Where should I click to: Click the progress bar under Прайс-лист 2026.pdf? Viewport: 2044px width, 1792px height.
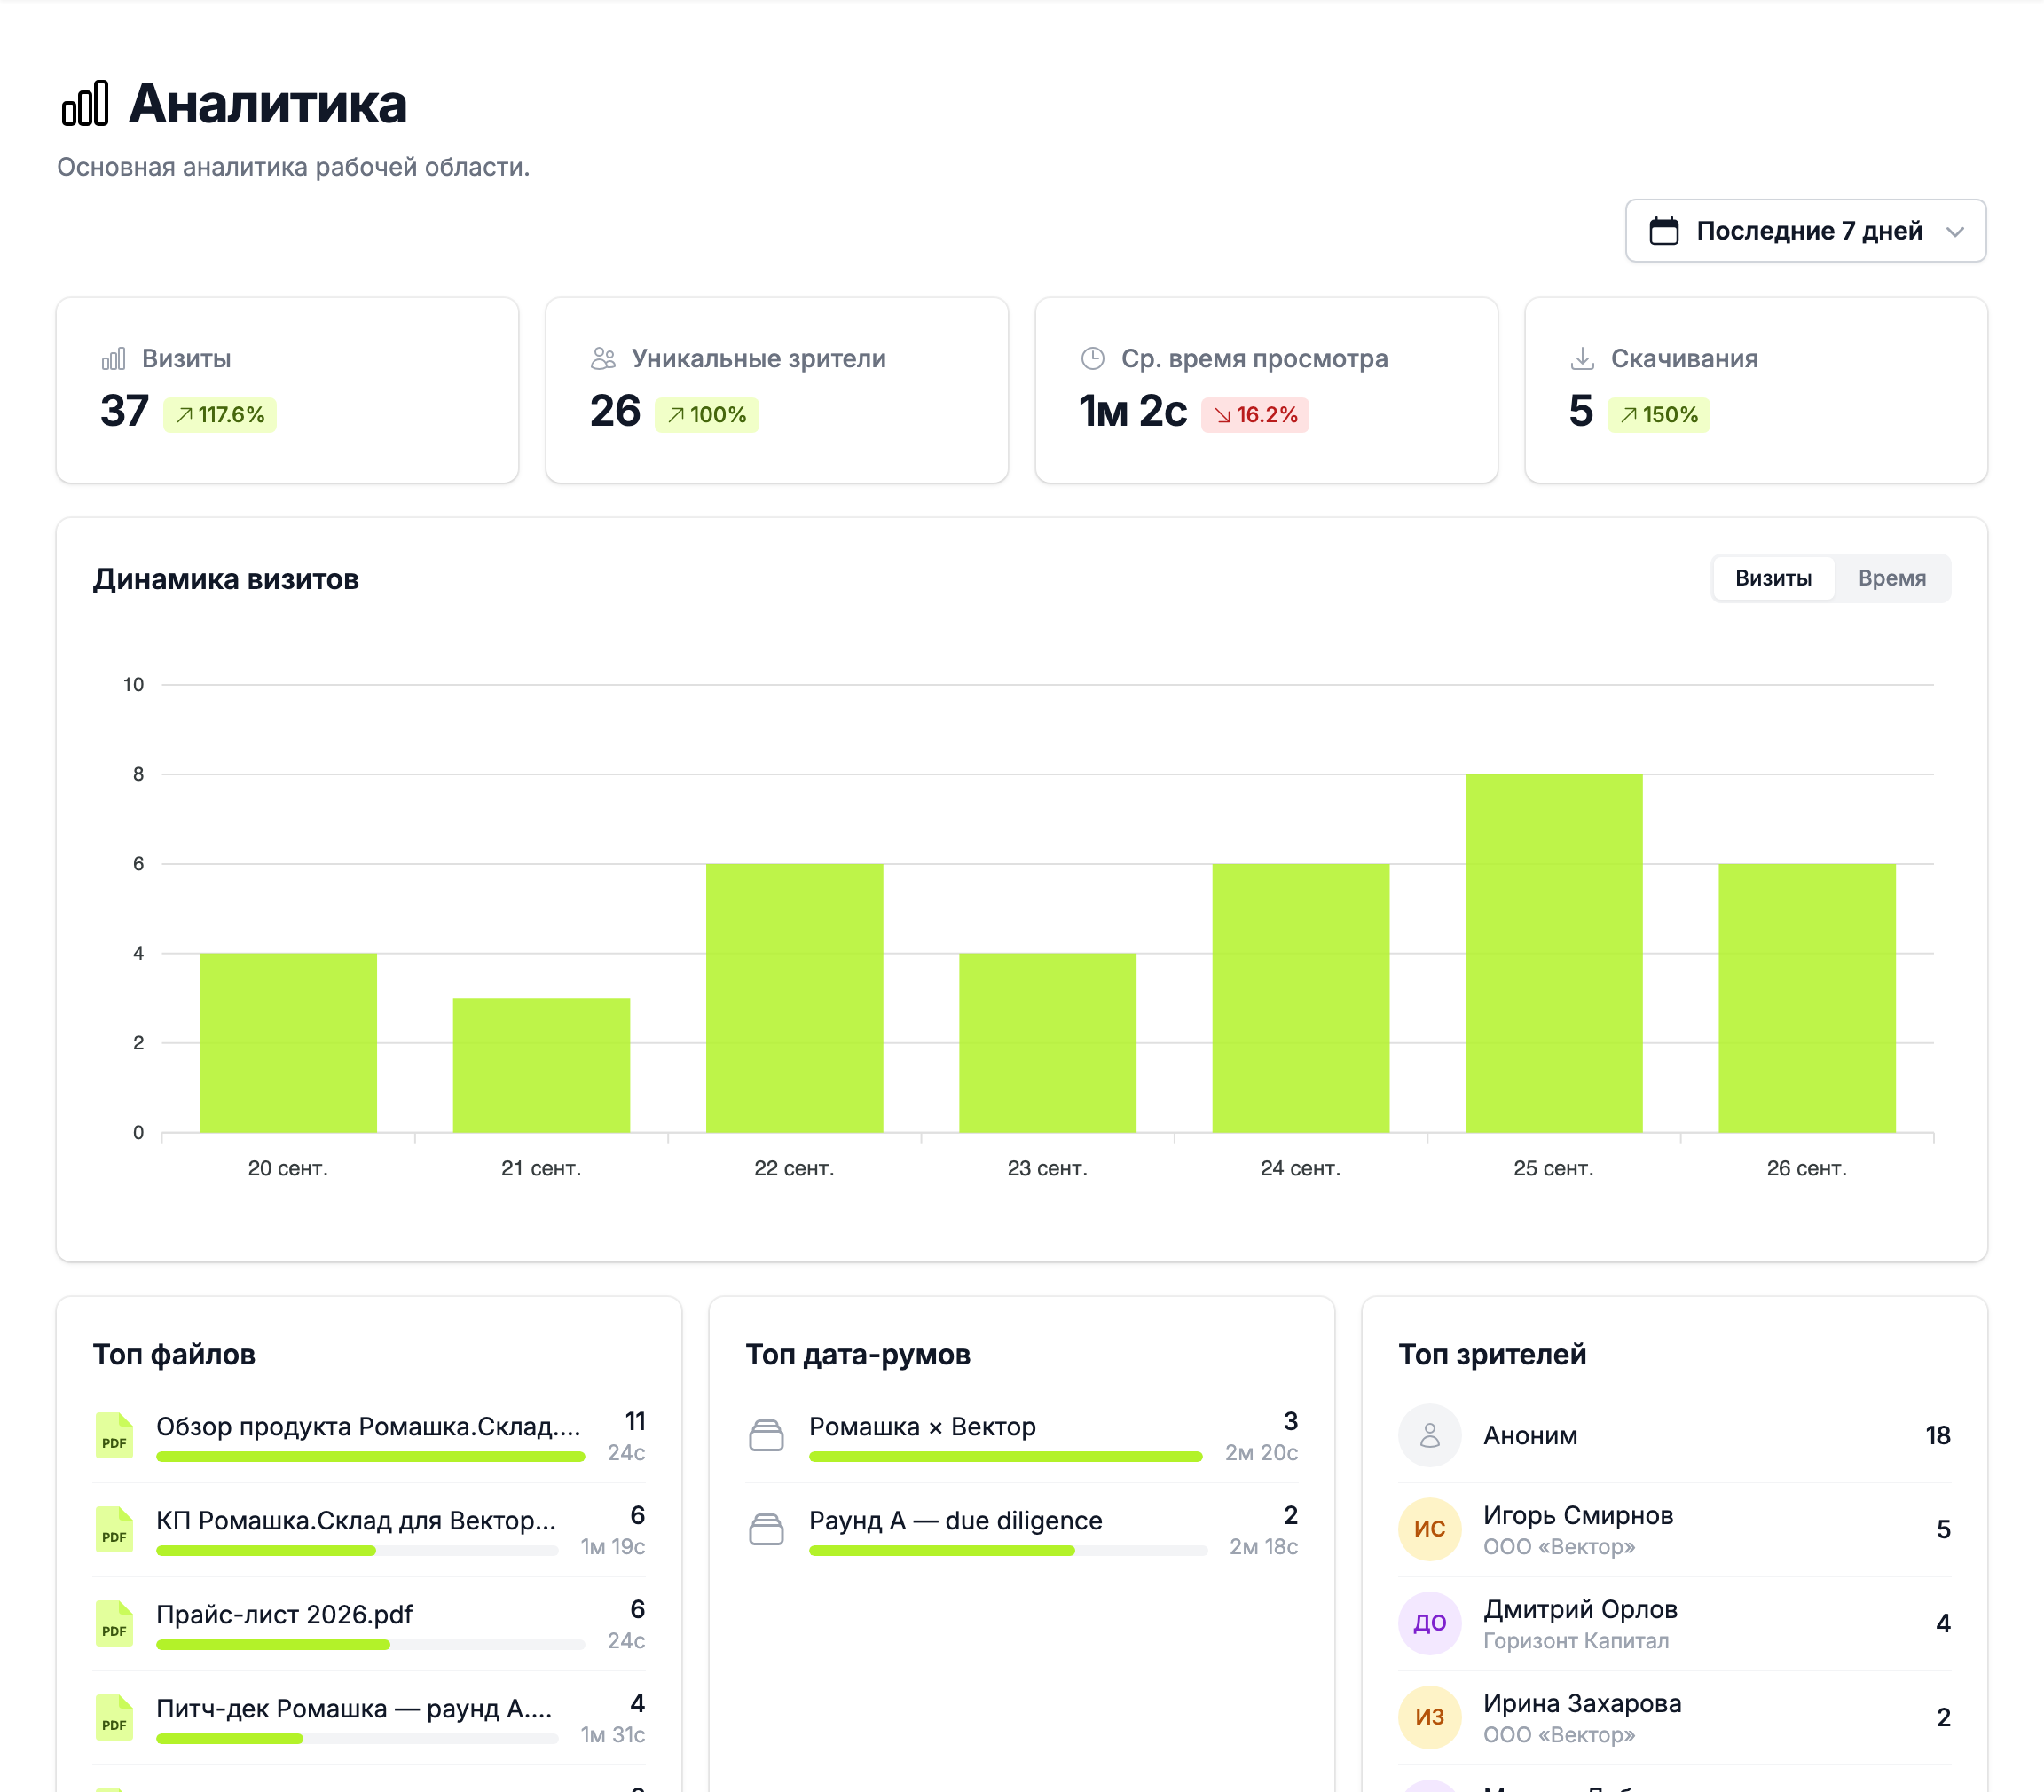[x=370, y=1645]
